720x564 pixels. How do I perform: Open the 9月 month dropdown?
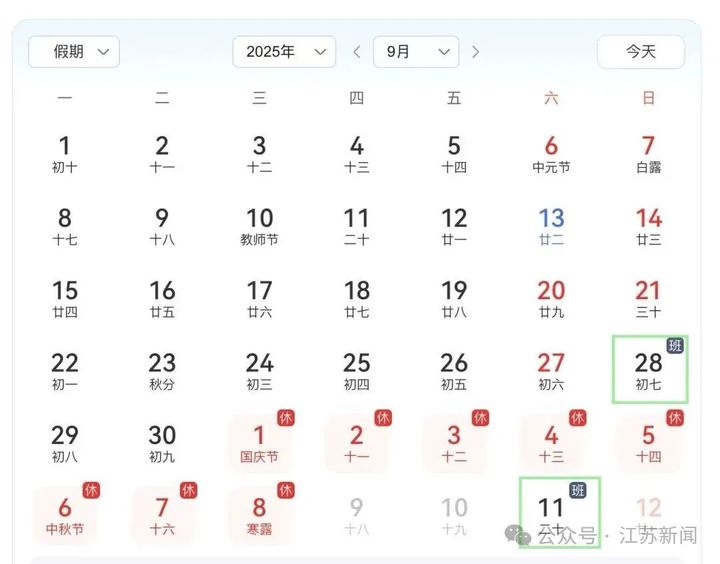click(416, 52)
